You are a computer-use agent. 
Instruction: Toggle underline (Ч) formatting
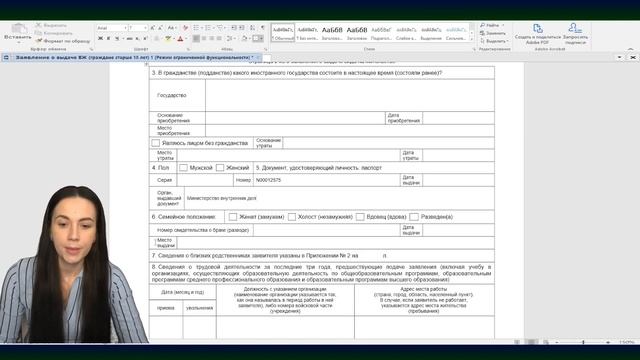(117, 38)
